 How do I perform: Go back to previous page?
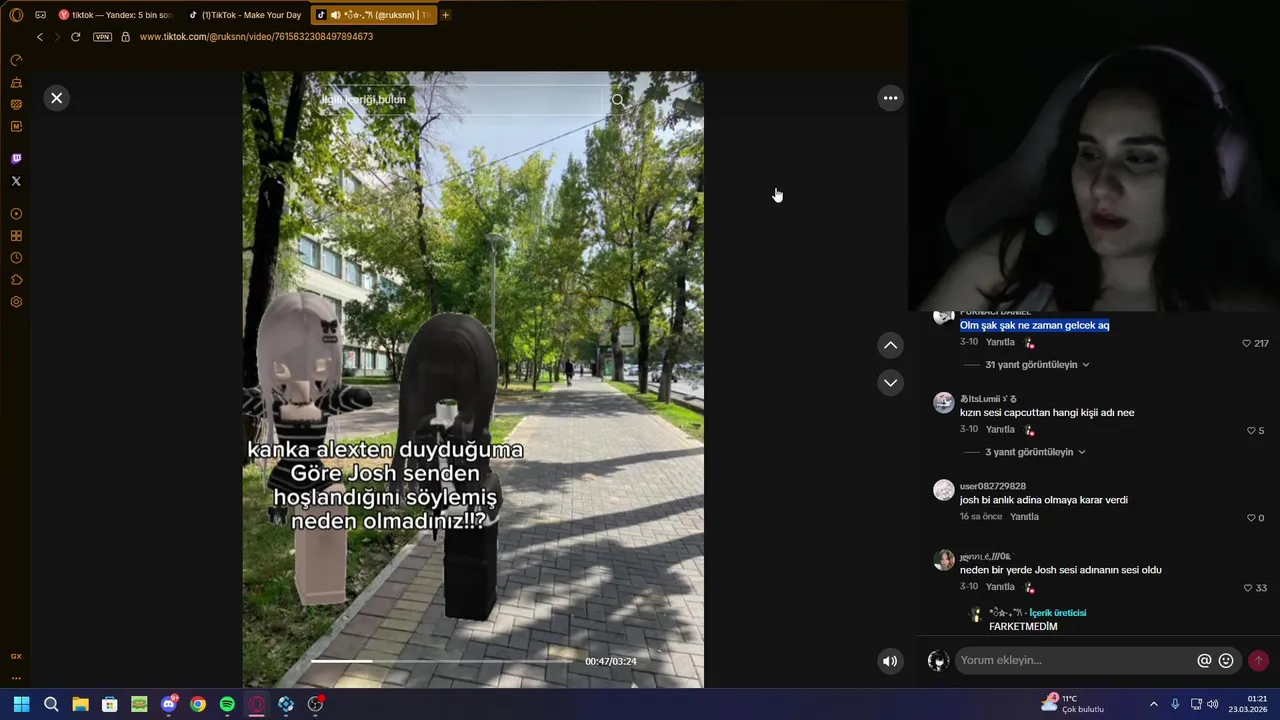[x=40, y=37]
